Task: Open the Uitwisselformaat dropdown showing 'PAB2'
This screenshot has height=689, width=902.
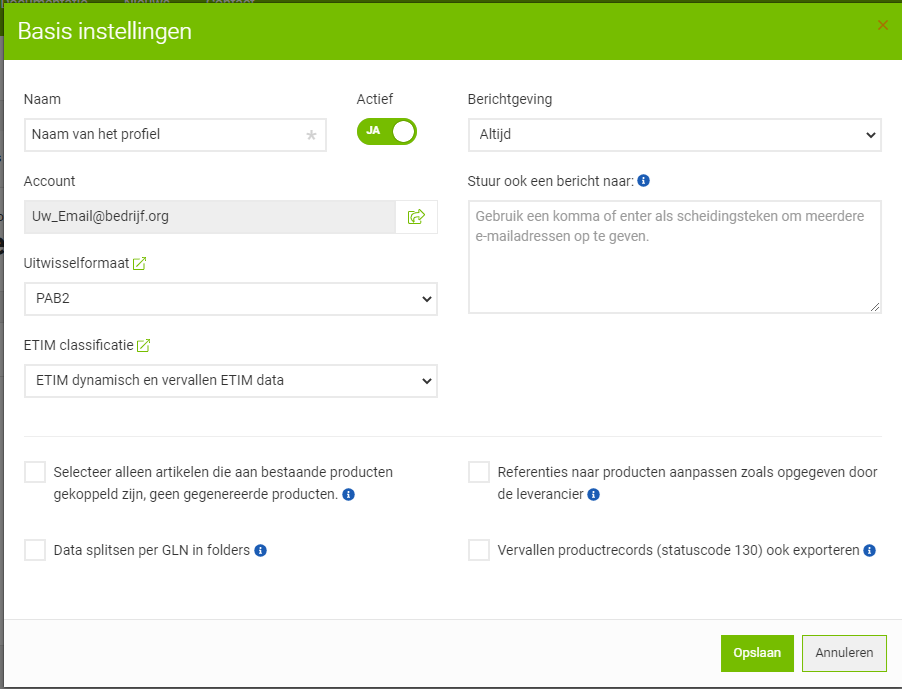Action: point(230,298)
